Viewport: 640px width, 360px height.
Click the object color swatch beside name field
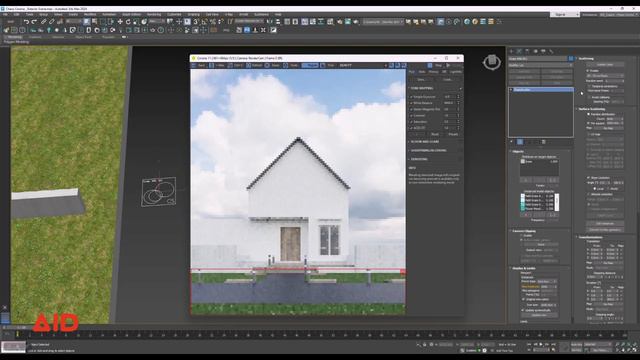(x=571, y=59)
